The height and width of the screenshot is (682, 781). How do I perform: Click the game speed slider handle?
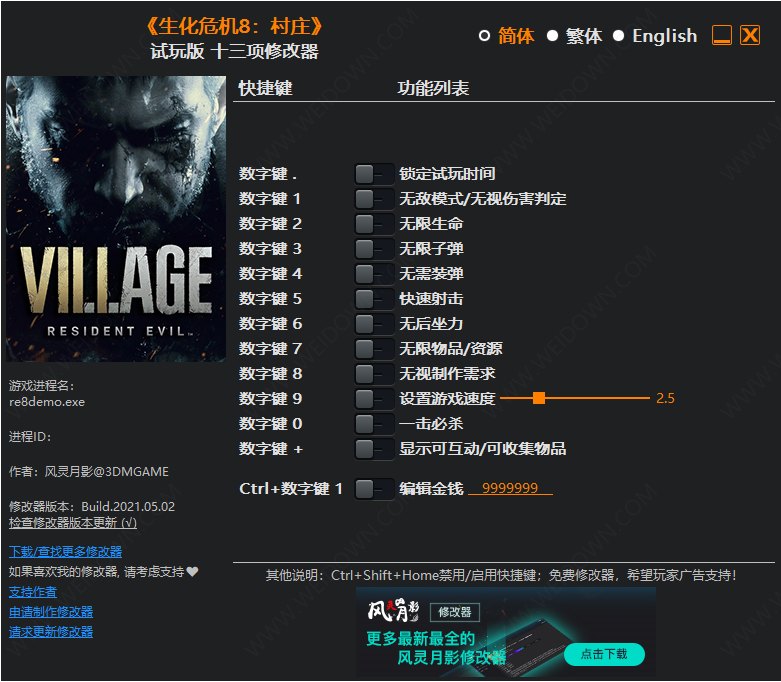538,398
